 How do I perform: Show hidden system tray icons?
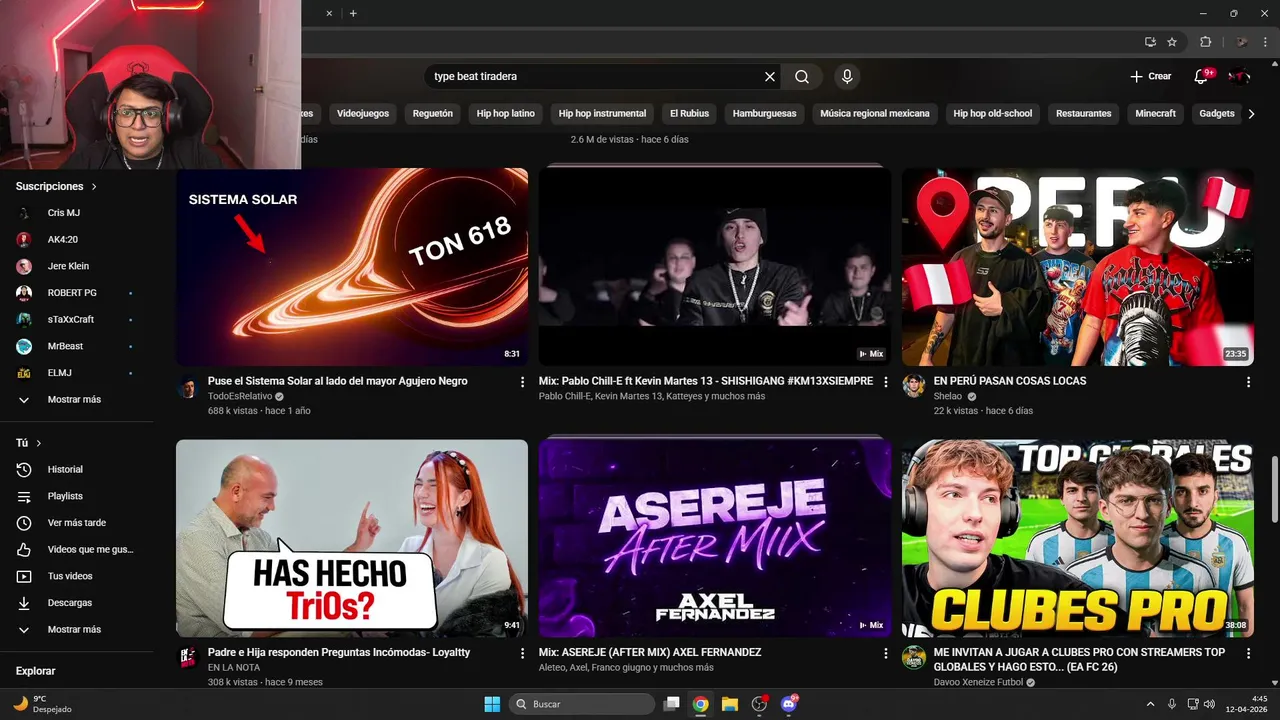coord(1150,704)
